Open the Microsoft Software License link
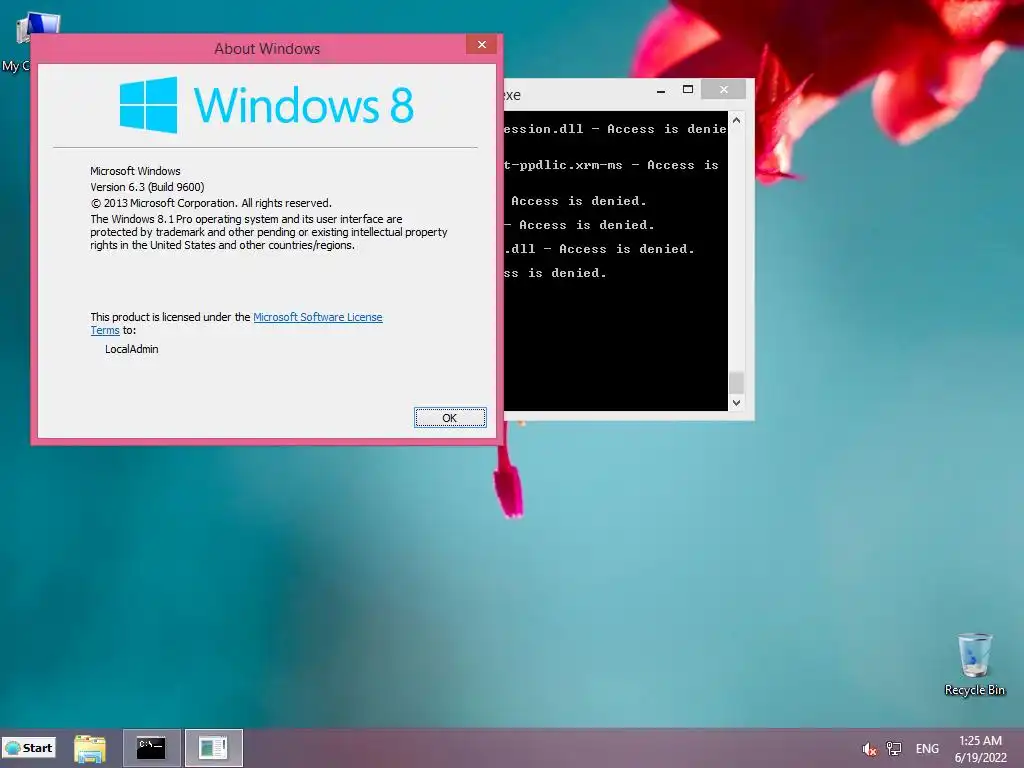 click(x=317, y=317)
